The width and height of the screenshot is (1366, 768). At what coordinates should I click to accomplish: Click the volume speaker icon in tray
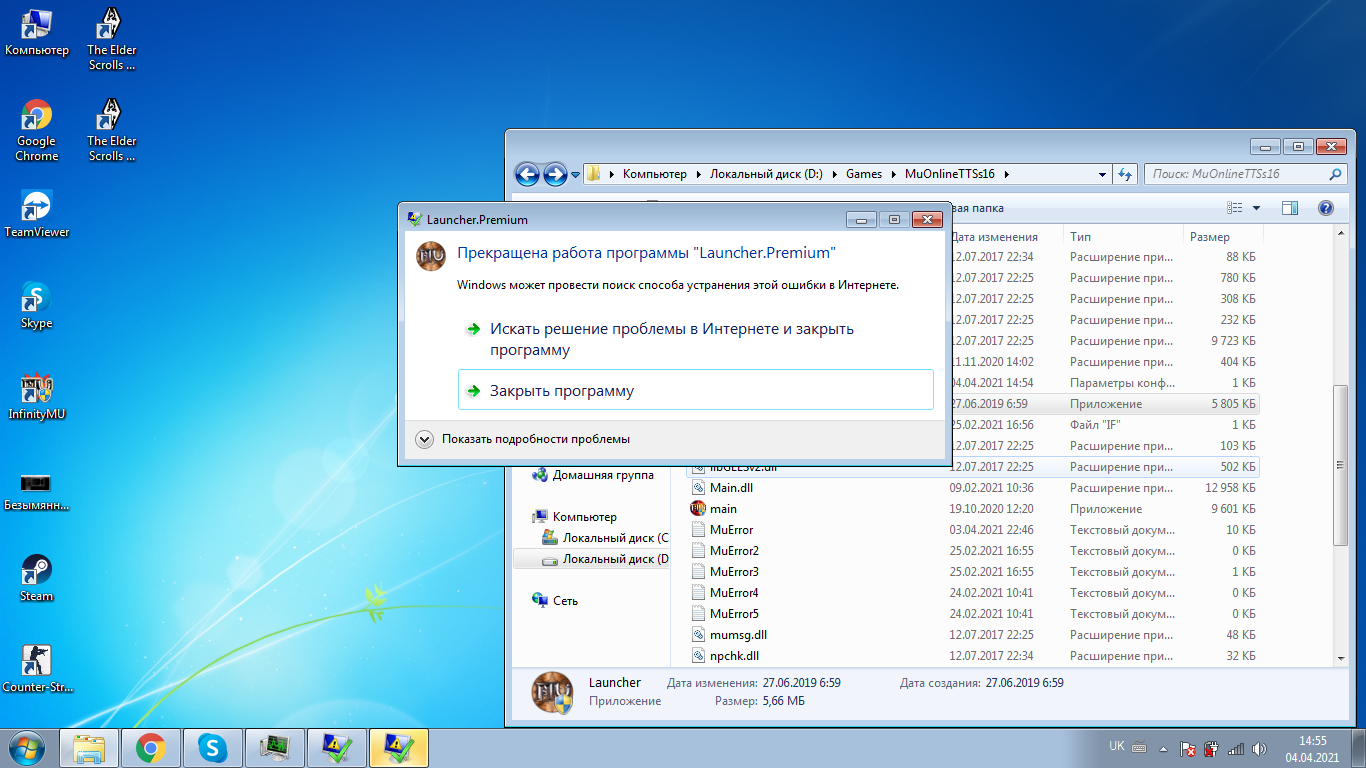1259,748
